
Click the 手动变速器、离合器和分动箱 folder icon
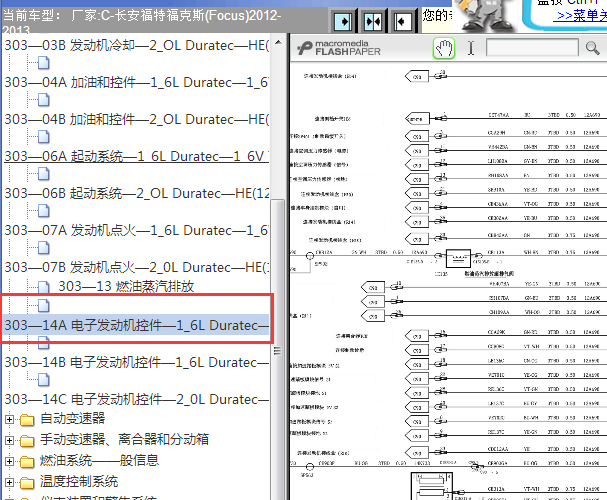(x=27, y=440)
